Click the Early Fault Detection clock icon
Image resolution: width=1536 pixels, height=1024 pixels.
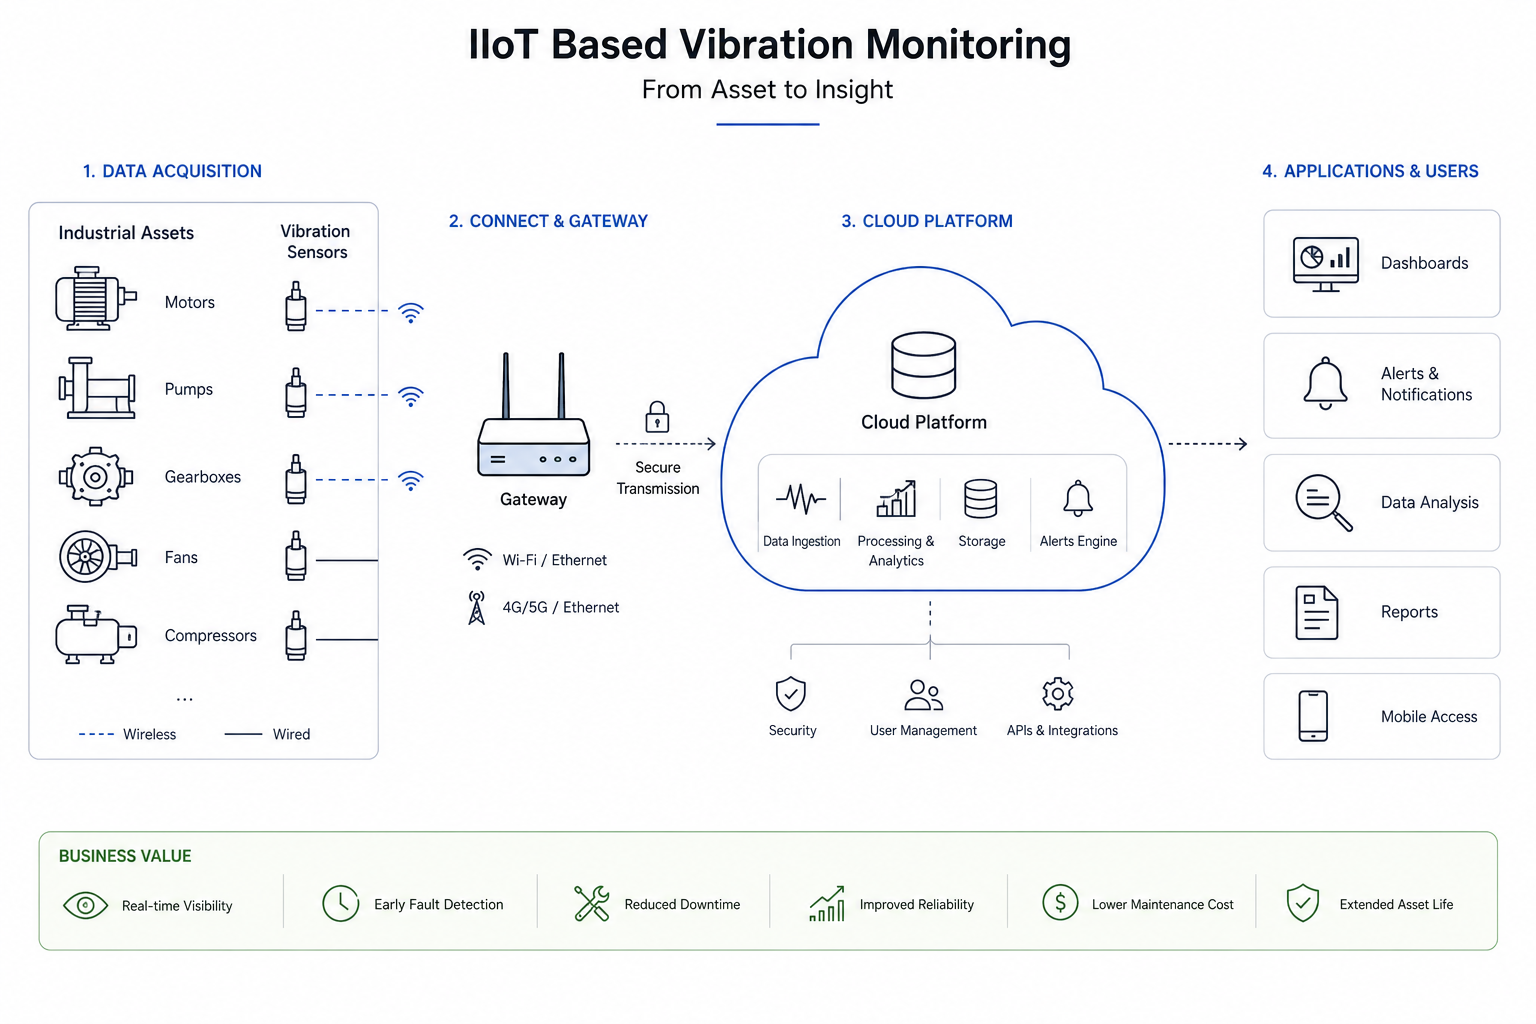coord(341,903)
